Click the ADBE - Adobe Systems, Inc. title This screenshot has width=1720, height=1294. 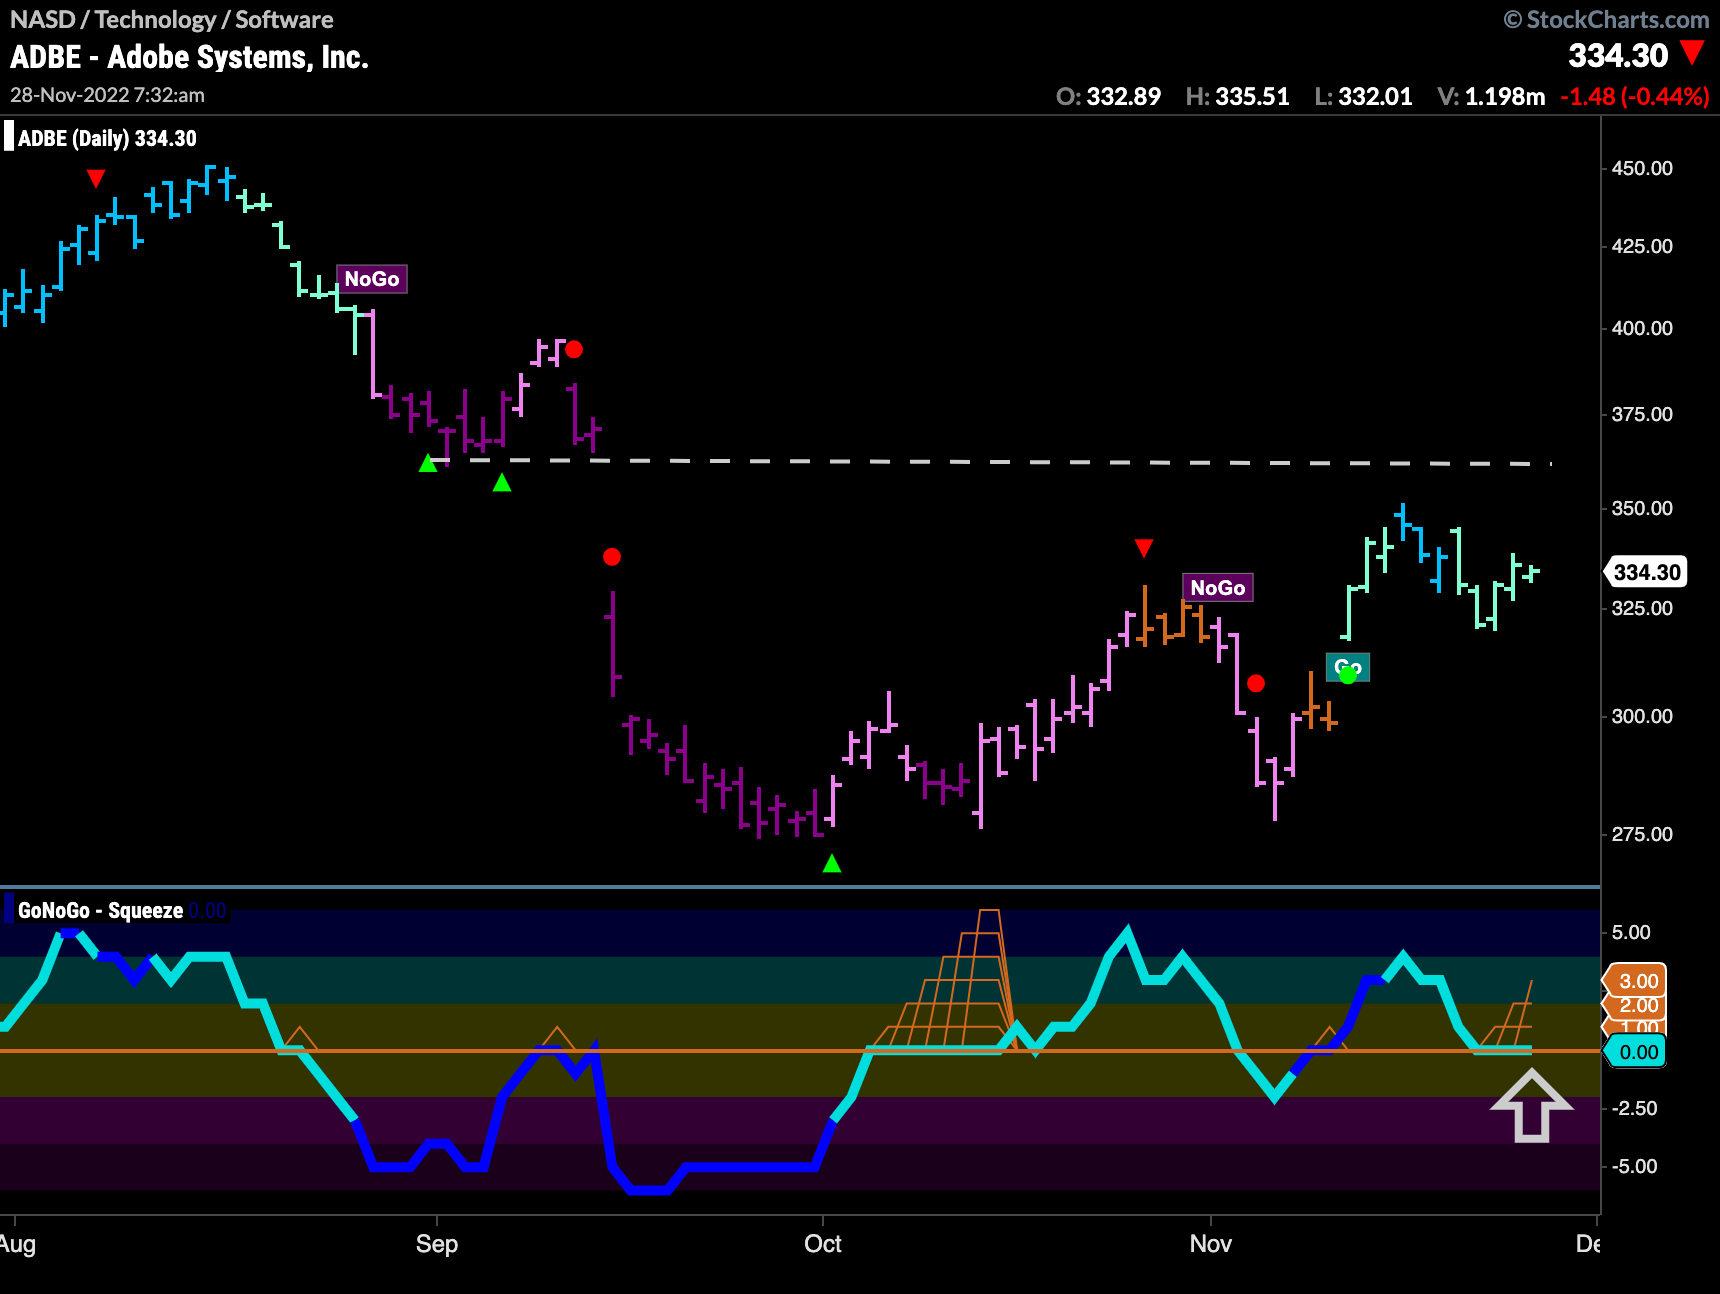coord(189,57)
